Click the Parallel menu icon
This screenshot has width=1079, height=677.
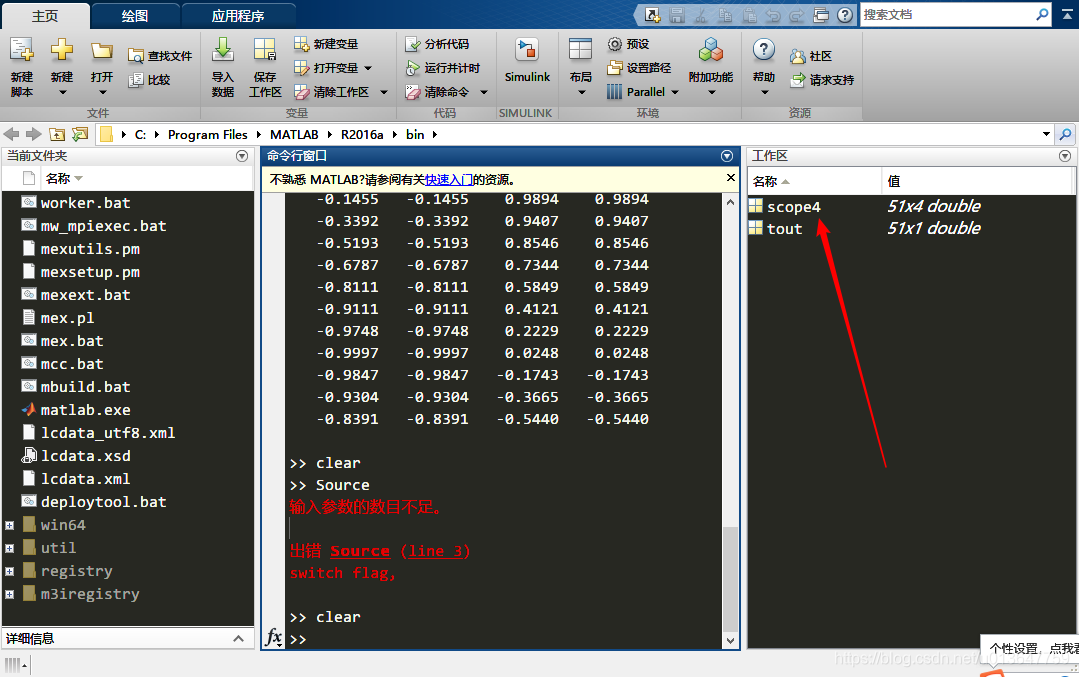tap(615, 92)
